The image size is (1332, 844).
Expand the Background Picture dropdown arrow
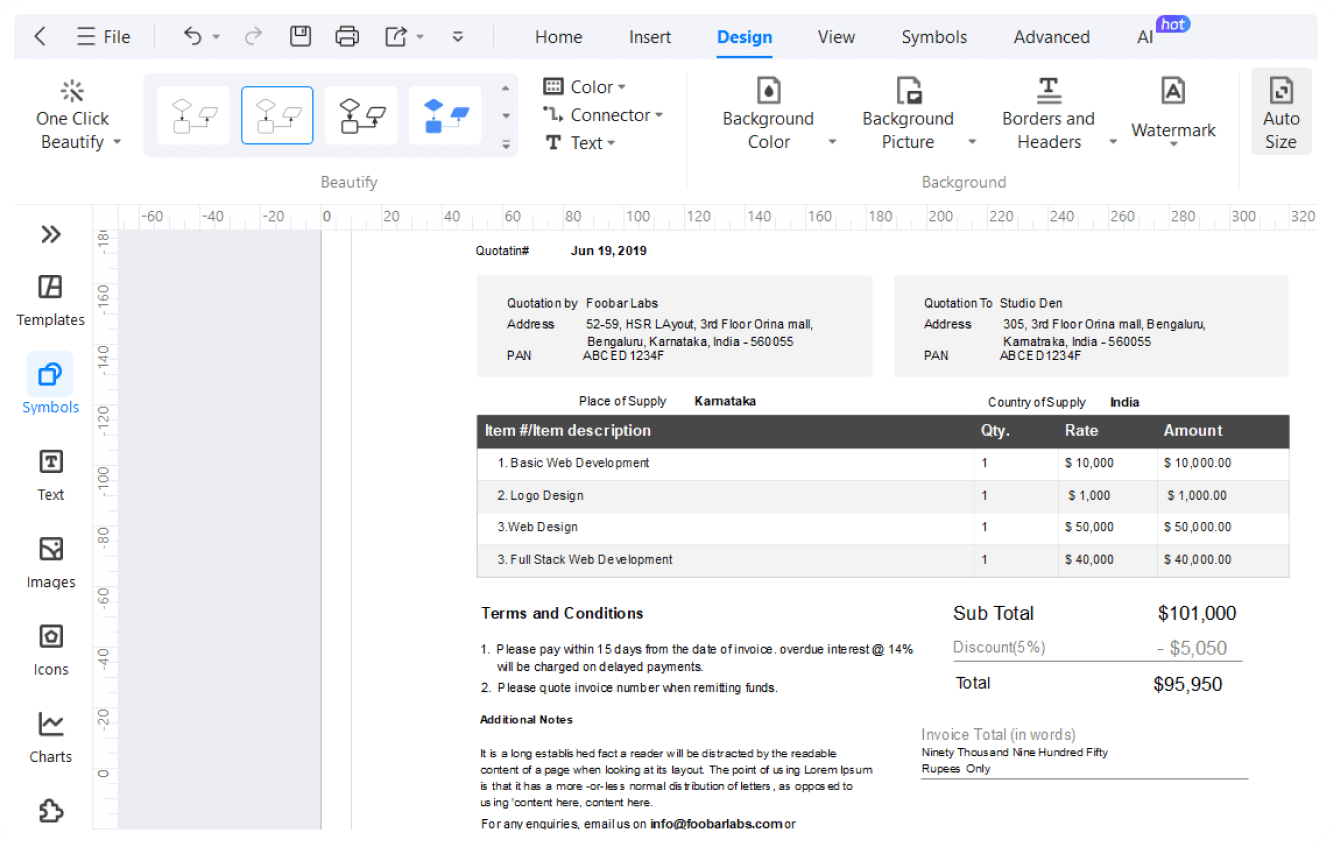tap(972, 142)
